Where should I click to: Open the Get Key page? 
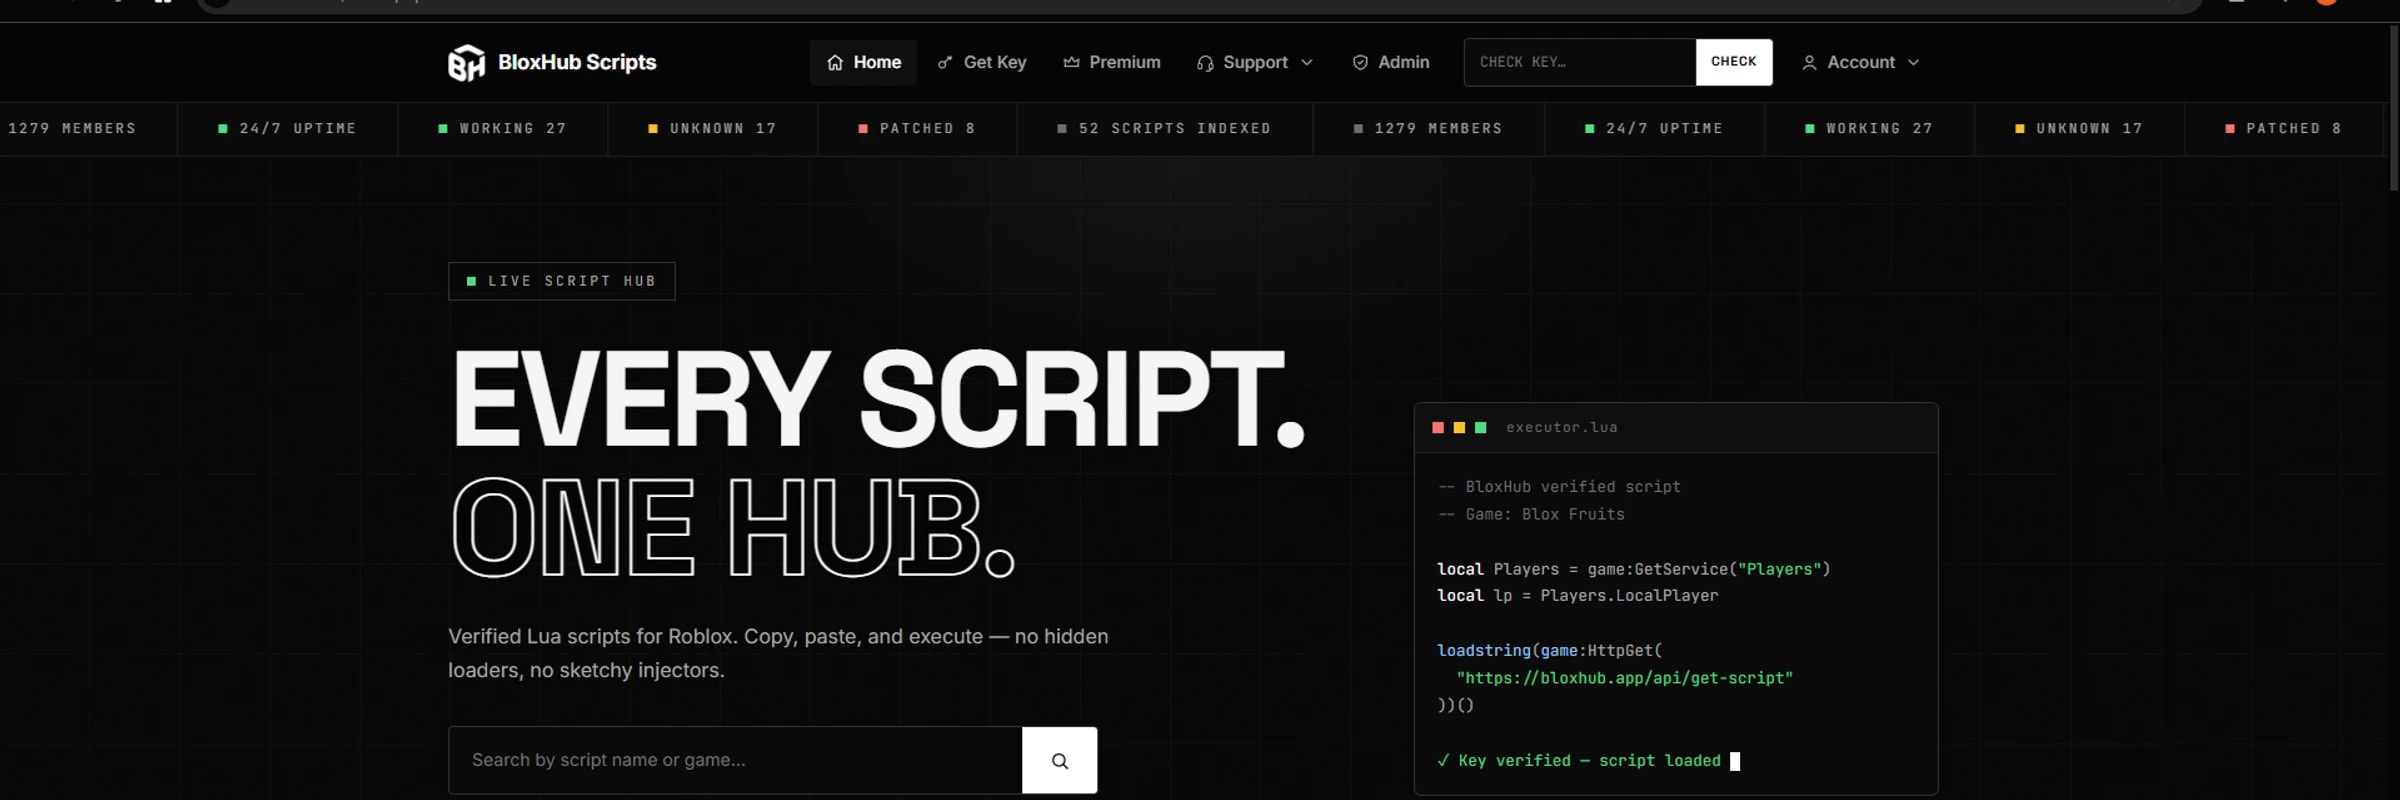[x=982, y=62]
